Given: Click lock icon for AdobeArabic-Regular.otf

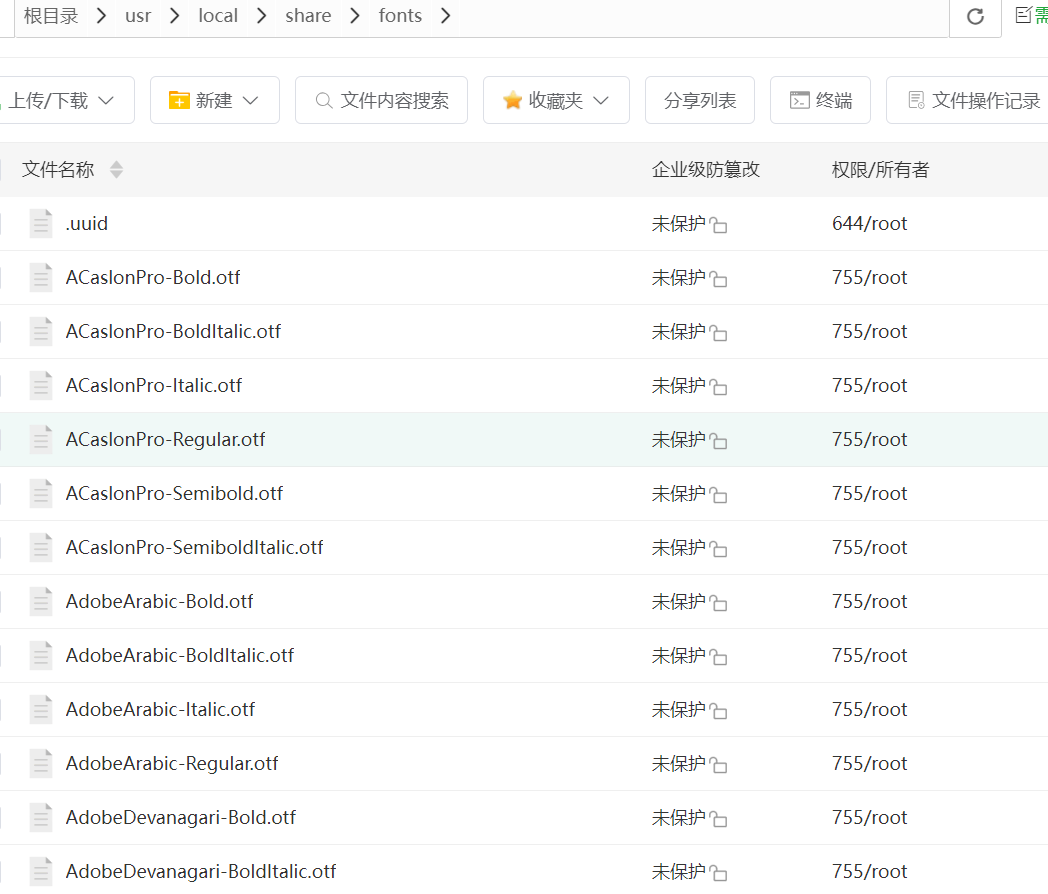Looking at the screenshot, I should (x=718, y=765).
